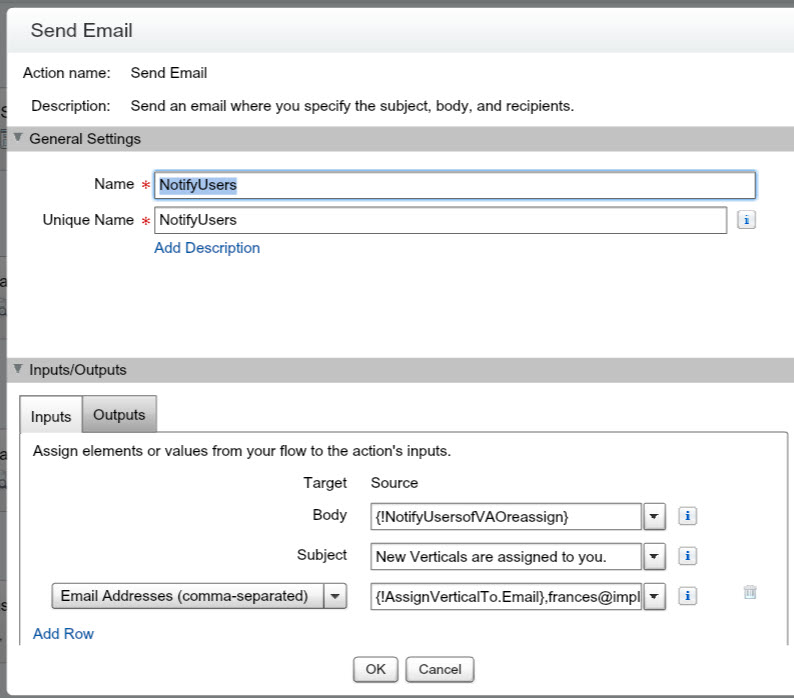Click the info icon for Body row

[687, 516]
